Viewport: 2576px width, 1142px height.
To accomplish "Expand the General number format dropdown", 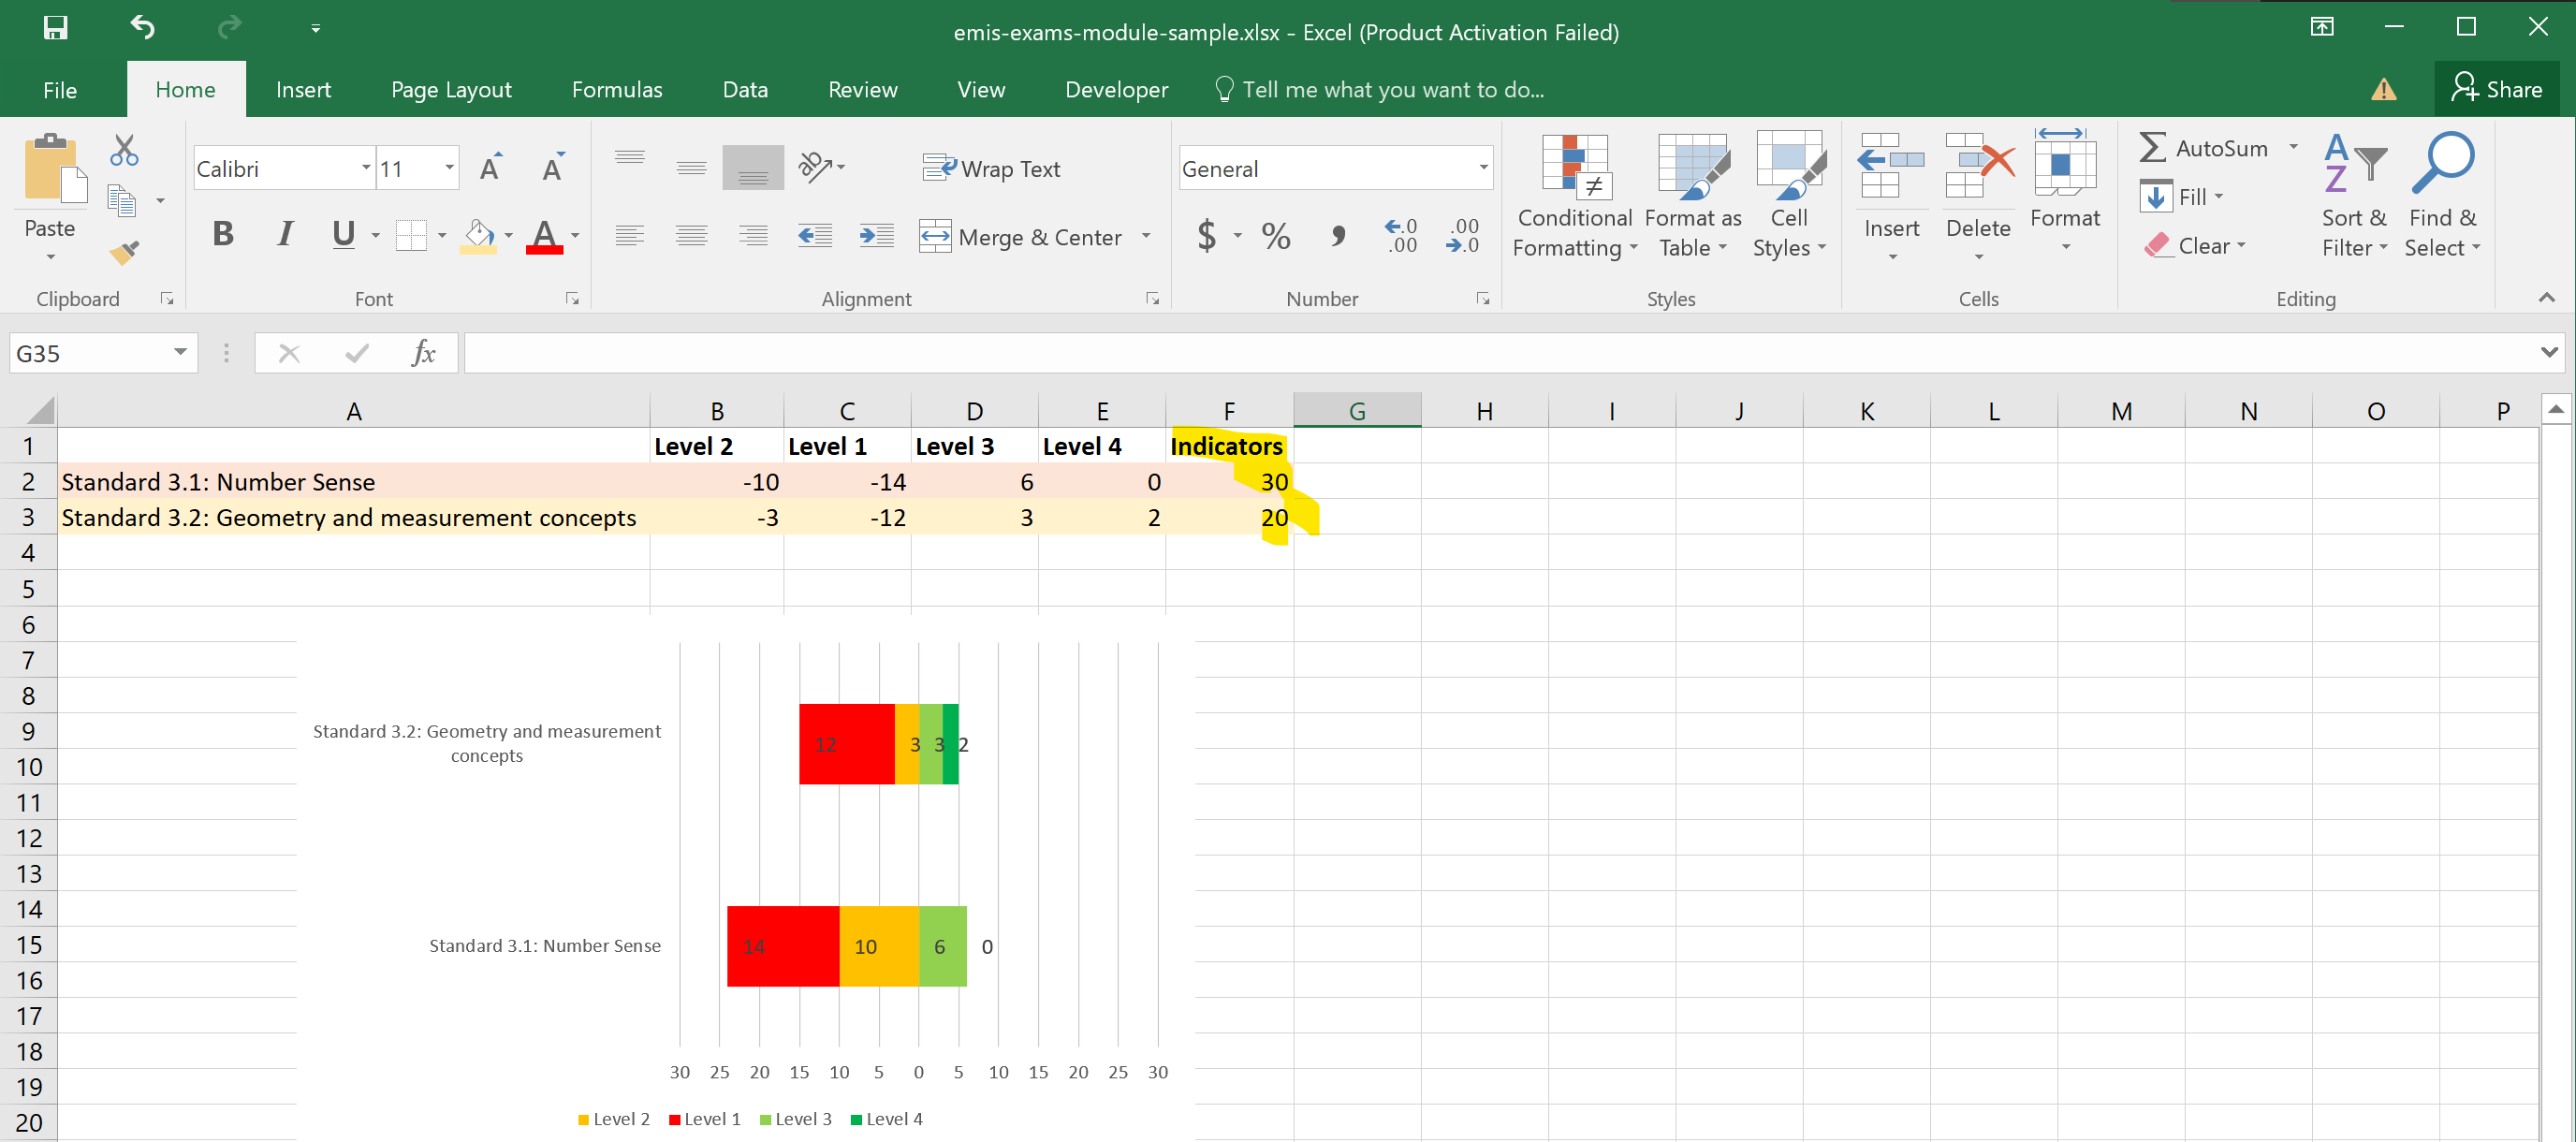I will pyautogui.click(x=1483, y=168).
